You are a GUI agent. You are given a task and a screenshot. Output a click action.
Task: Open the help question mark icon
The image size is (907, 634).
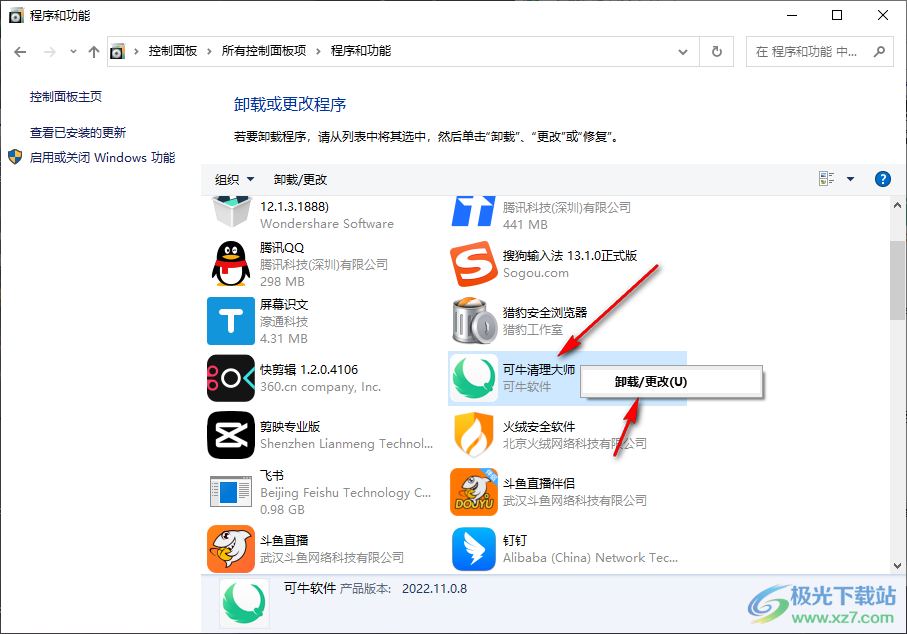[x=882, y=179]
